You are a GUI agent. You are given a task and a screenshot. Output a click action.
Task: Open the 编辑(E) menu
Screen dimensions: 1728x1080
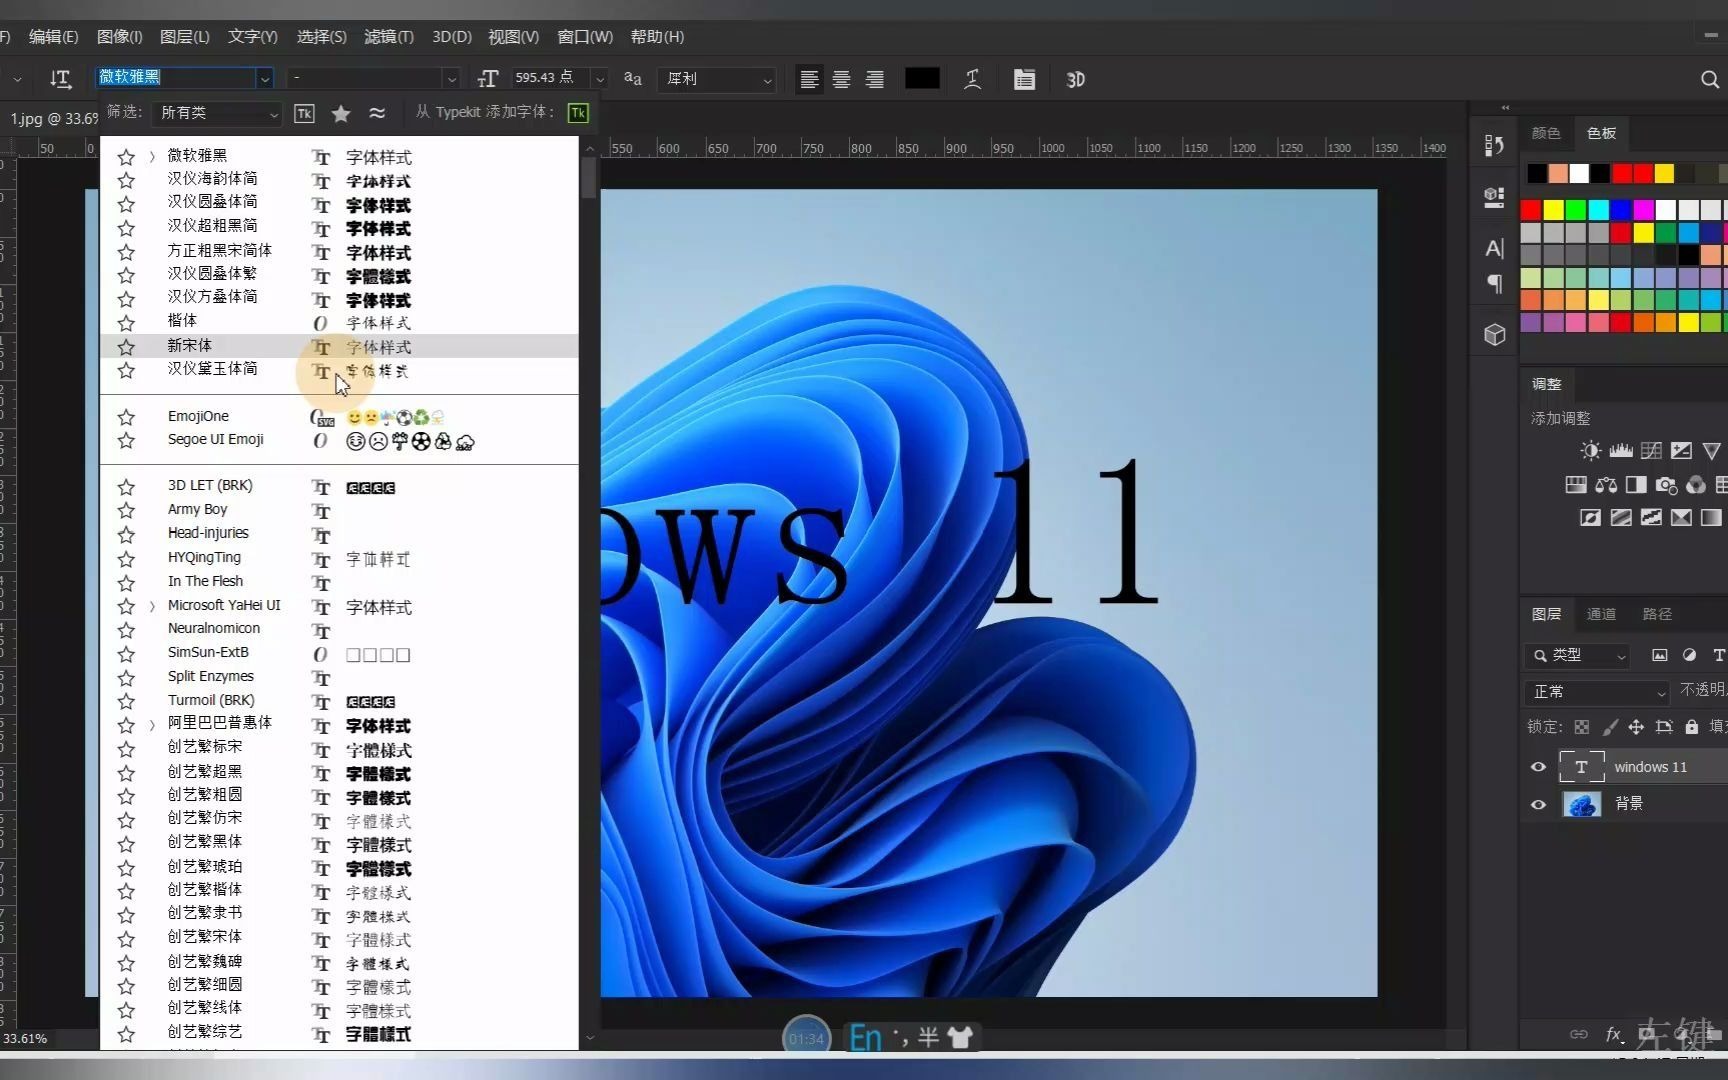(53, 37)
